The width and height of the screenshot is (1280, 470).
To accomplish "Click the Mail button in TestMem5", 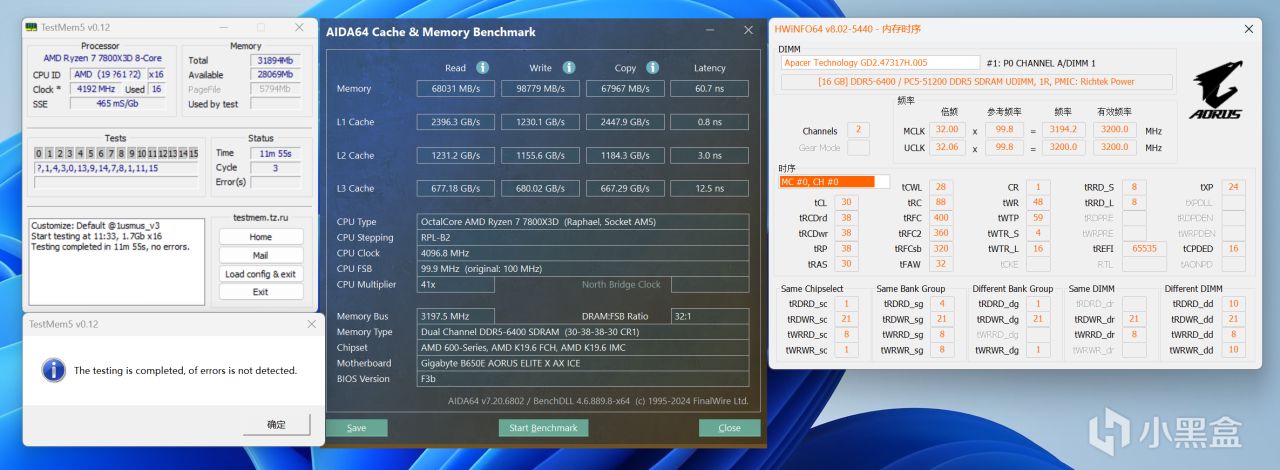I will click(261, 255).
